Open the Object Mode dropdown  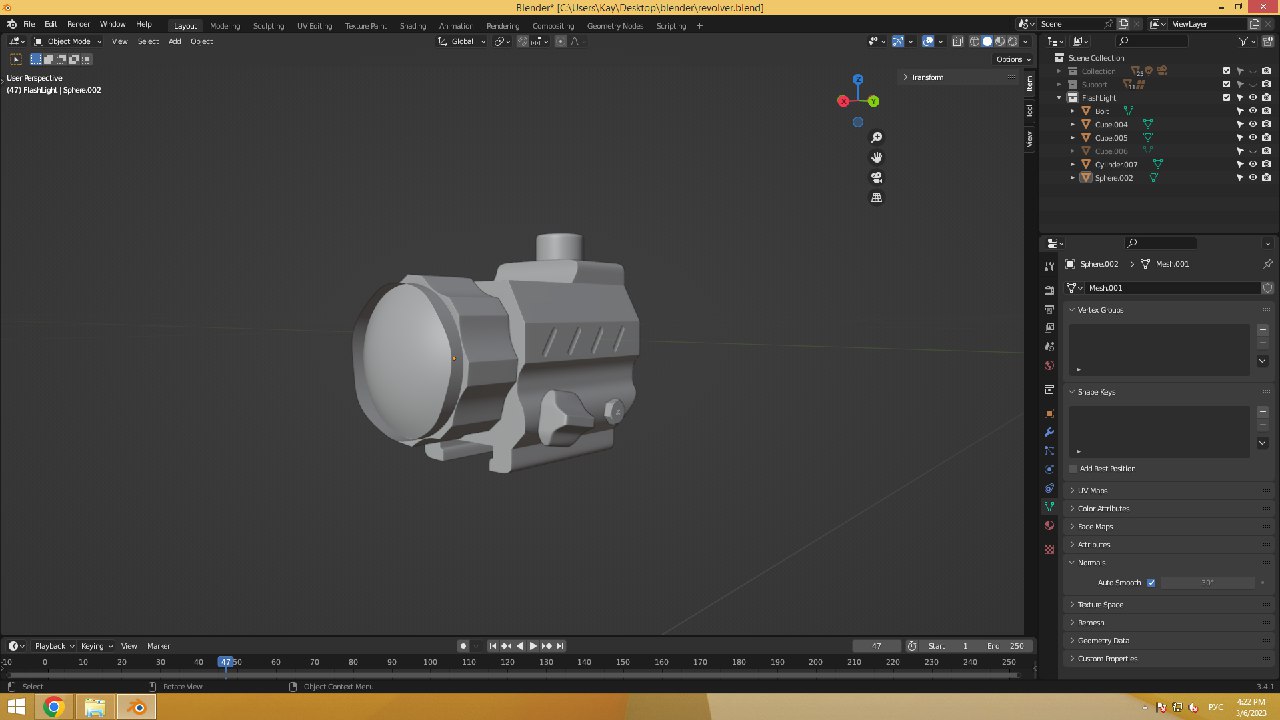pyautogui.click(x=68, y=41)
